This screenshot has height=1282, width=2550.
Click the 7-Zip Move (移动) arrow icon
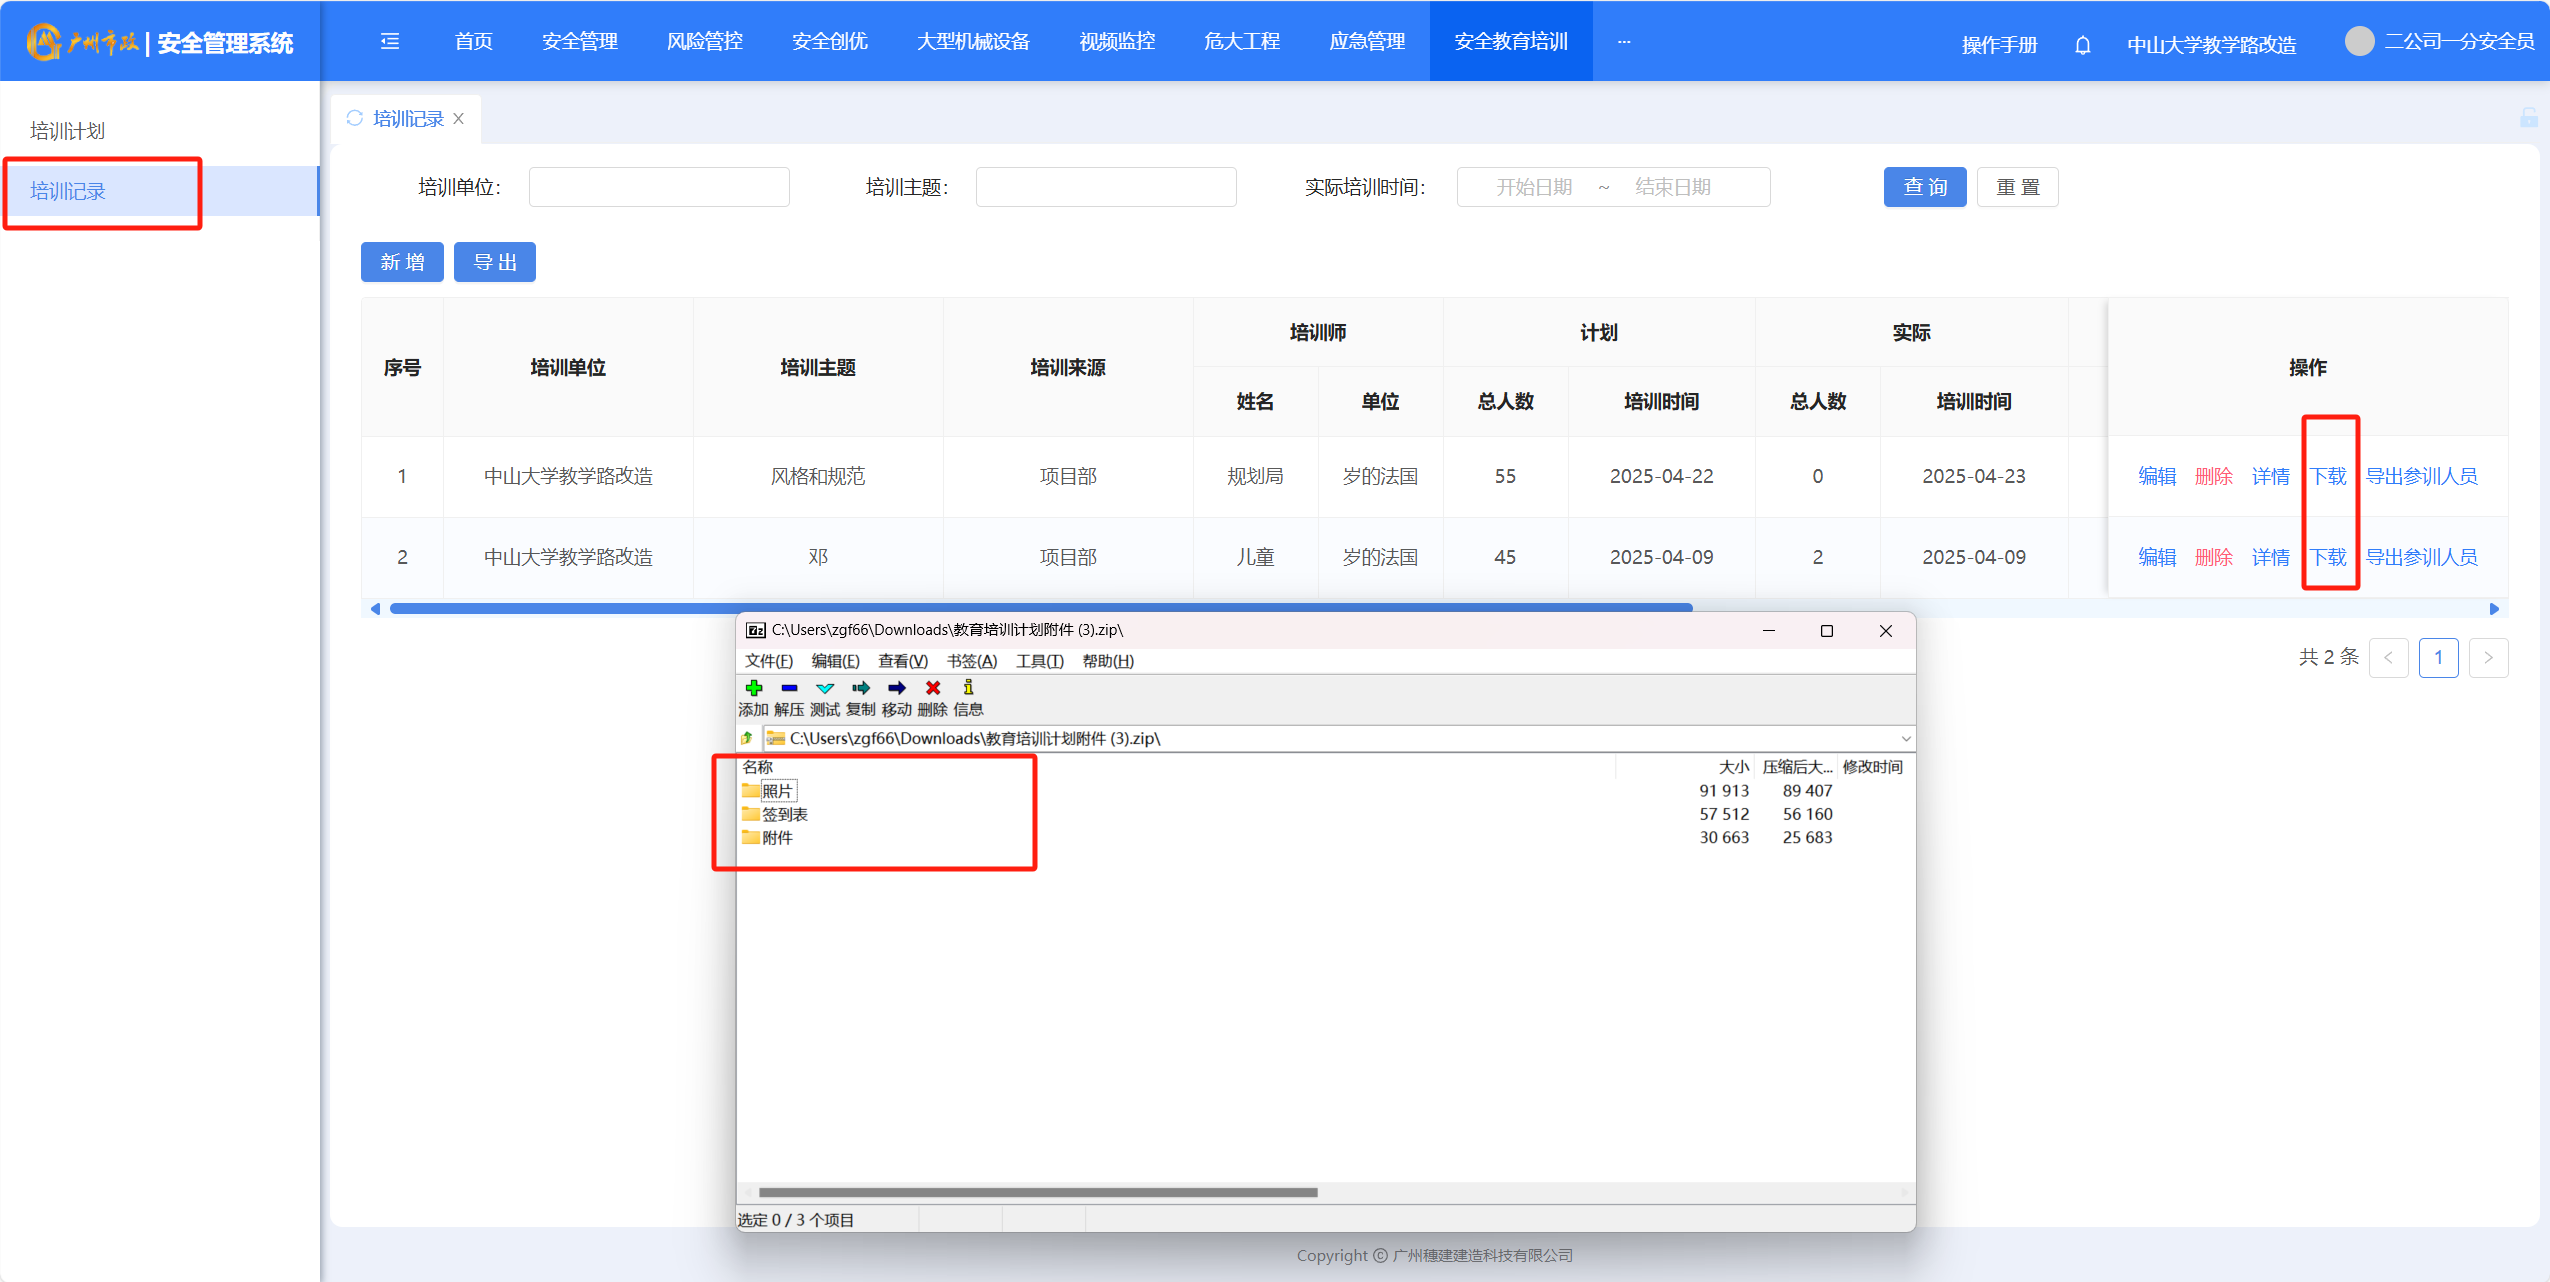click(x=896, y=688)
